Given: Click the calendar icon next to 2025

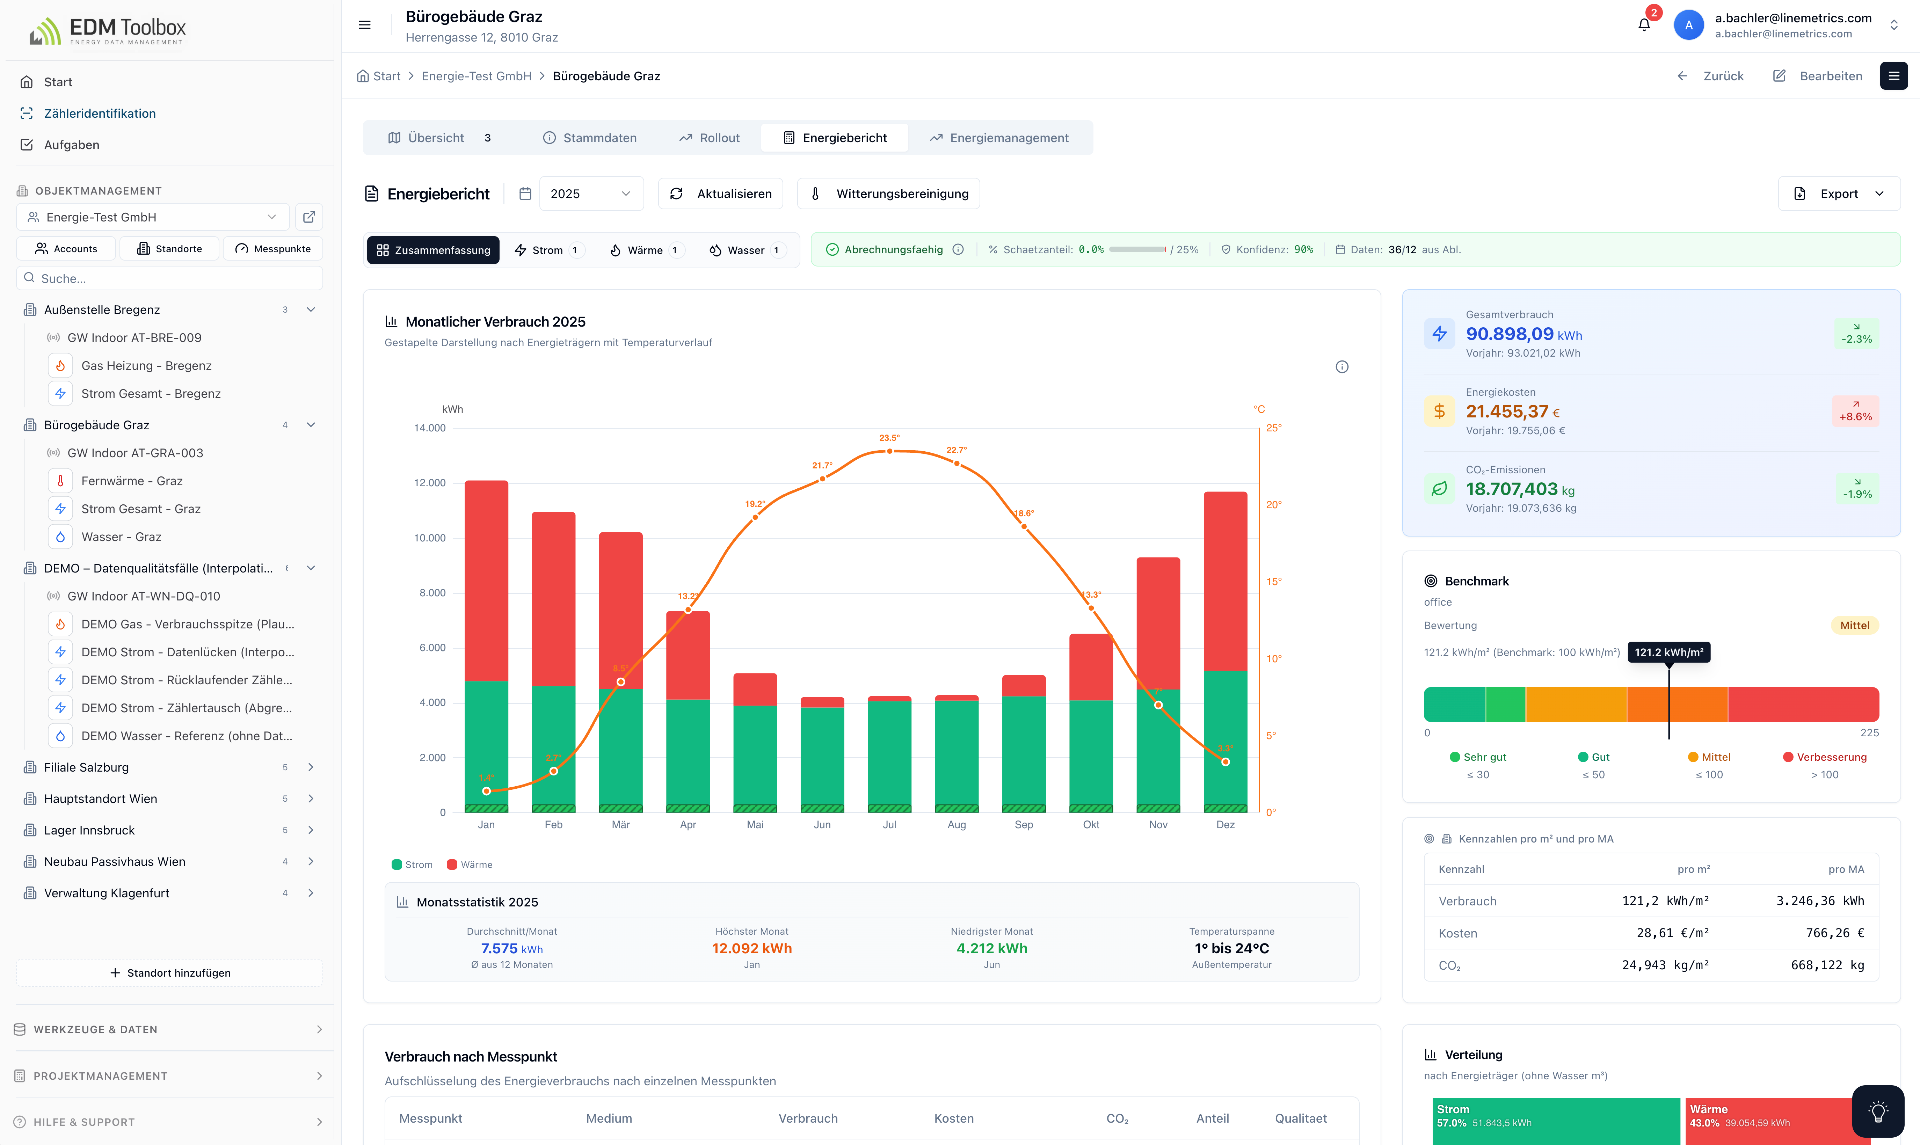Looking at the screenshot, I should point(525,194).
